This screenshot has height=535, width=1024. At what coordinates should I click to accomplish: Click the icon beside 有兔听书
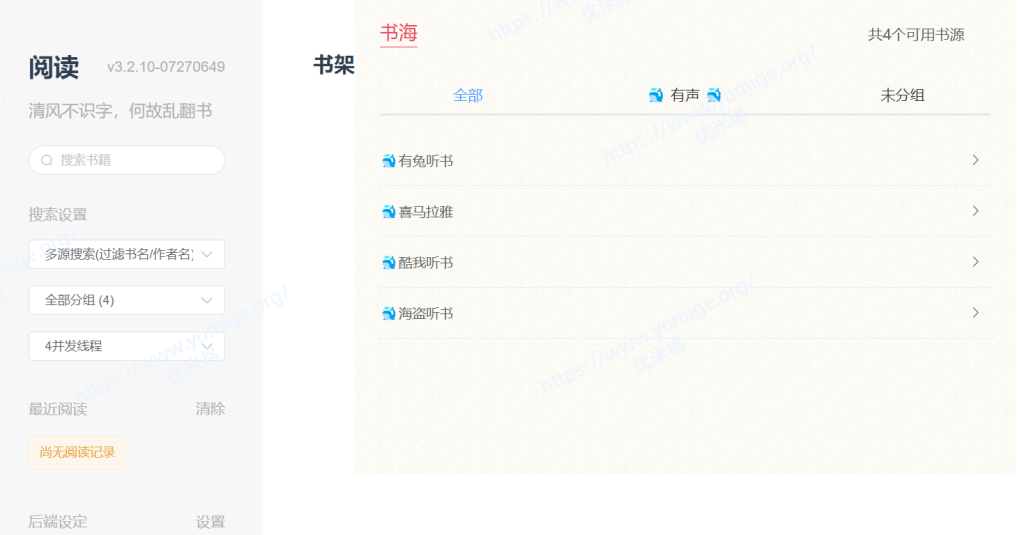[x=389, y=161]
